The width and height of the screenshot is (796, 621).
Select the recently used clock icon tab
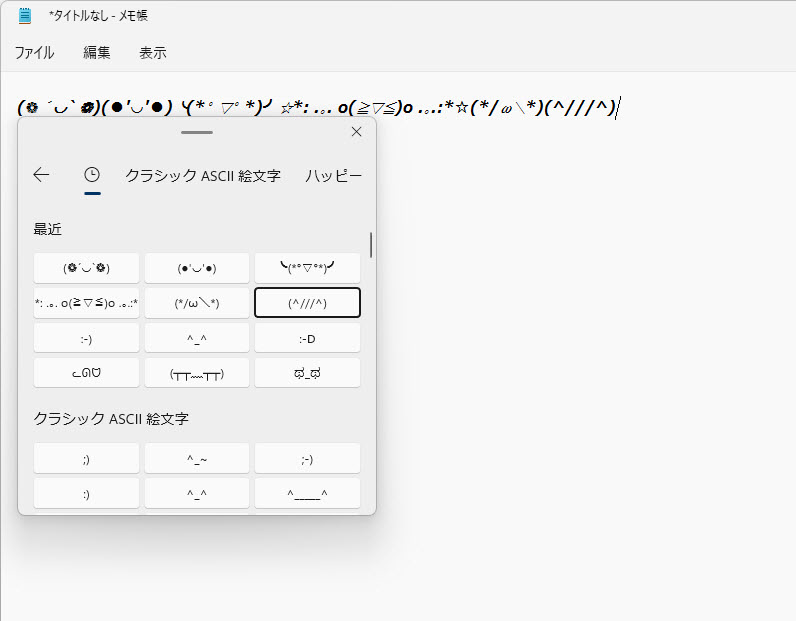point(92,175)
